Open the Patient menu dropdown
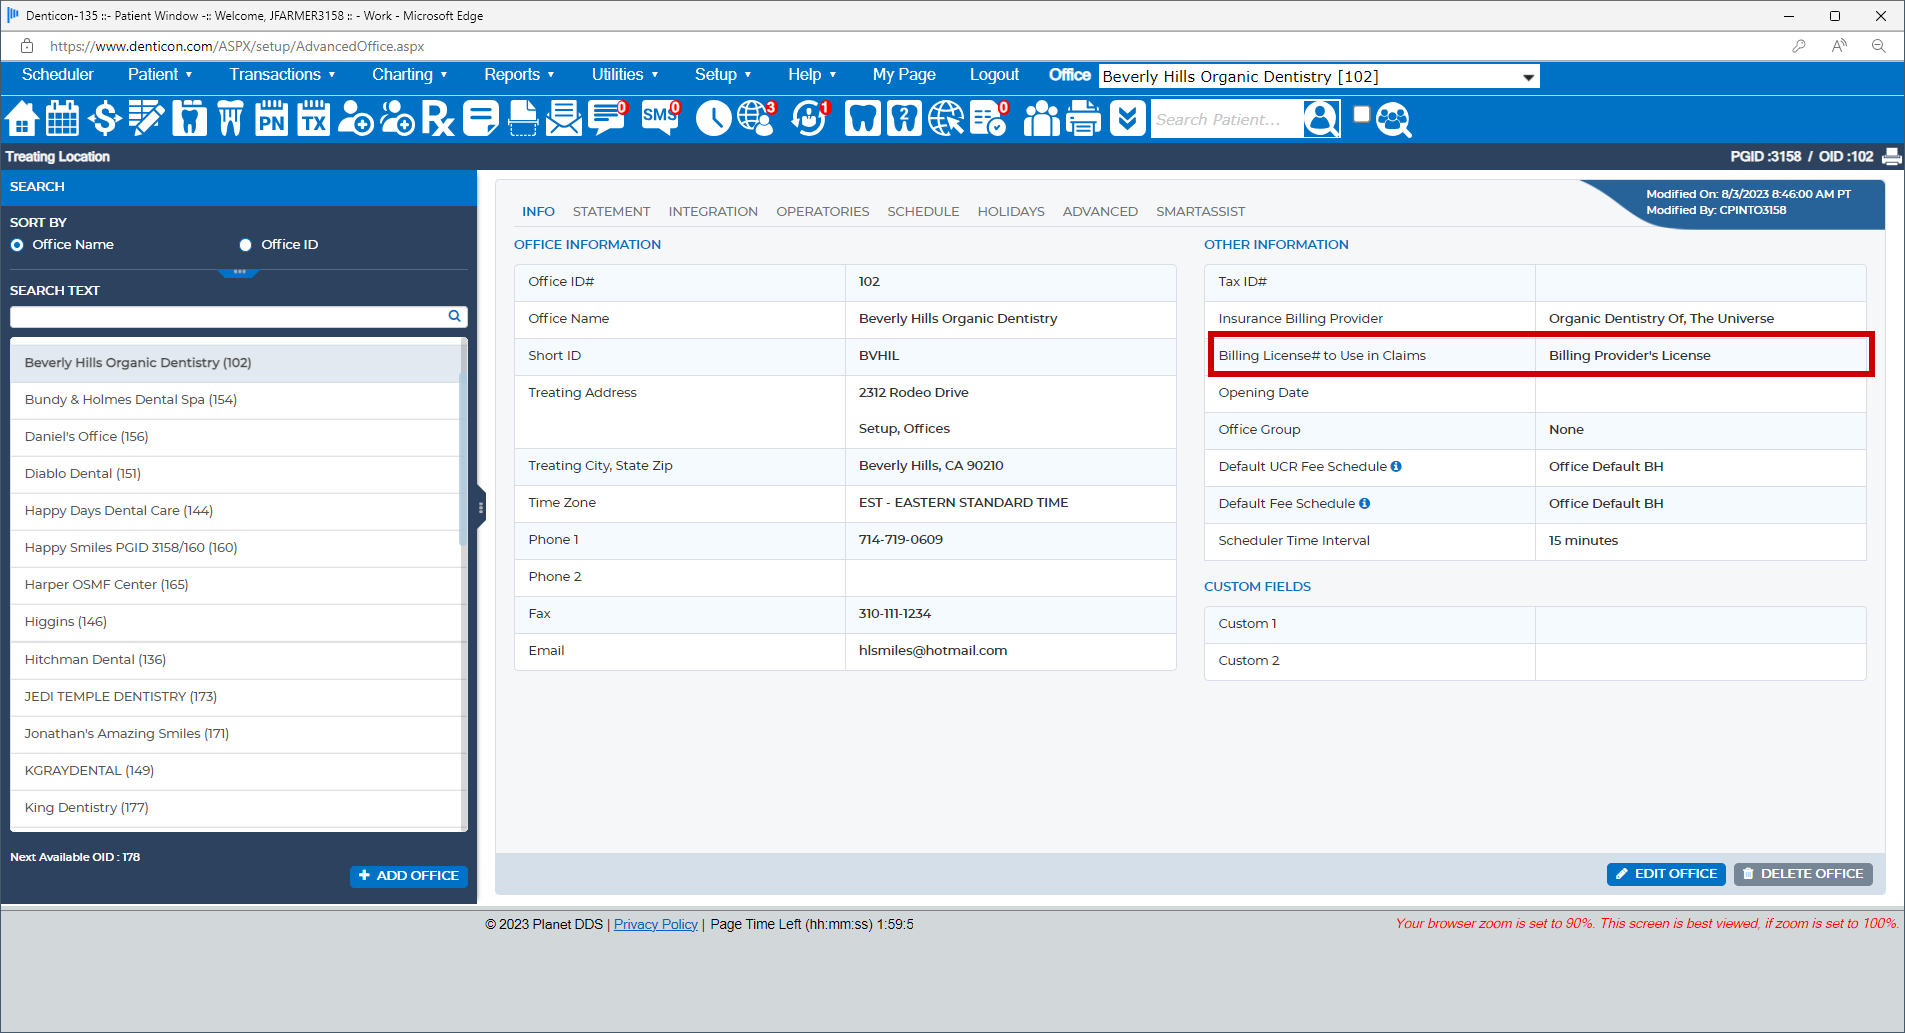The width and height of the screenshot is (1905, 1033). (160, 75)
